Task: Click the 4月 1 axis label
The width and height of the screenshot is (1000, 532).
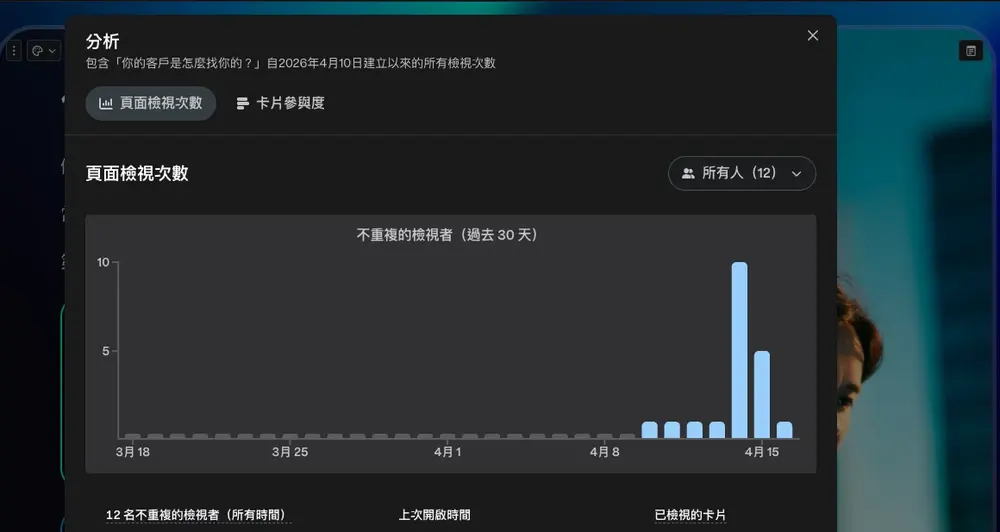Action: pyautogui.click(x=447, y=452)
